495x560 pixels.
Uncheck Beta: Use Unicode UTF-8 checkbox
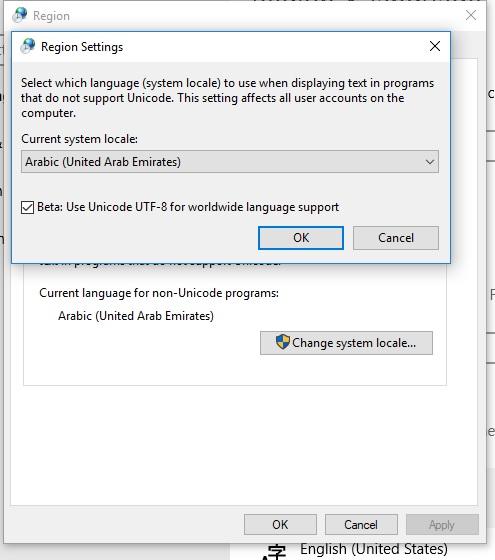tap(28, 207)
